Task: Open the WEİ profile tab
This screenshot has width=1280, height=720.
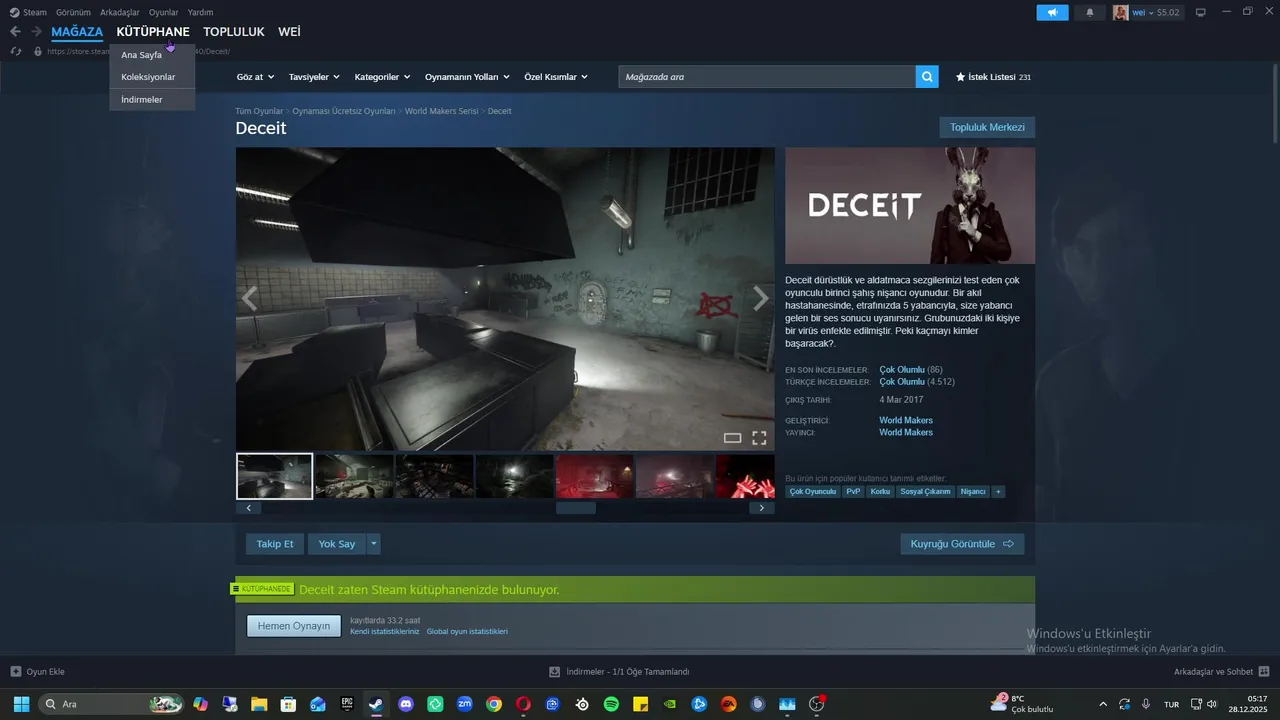Action: (x=289, y=32)
